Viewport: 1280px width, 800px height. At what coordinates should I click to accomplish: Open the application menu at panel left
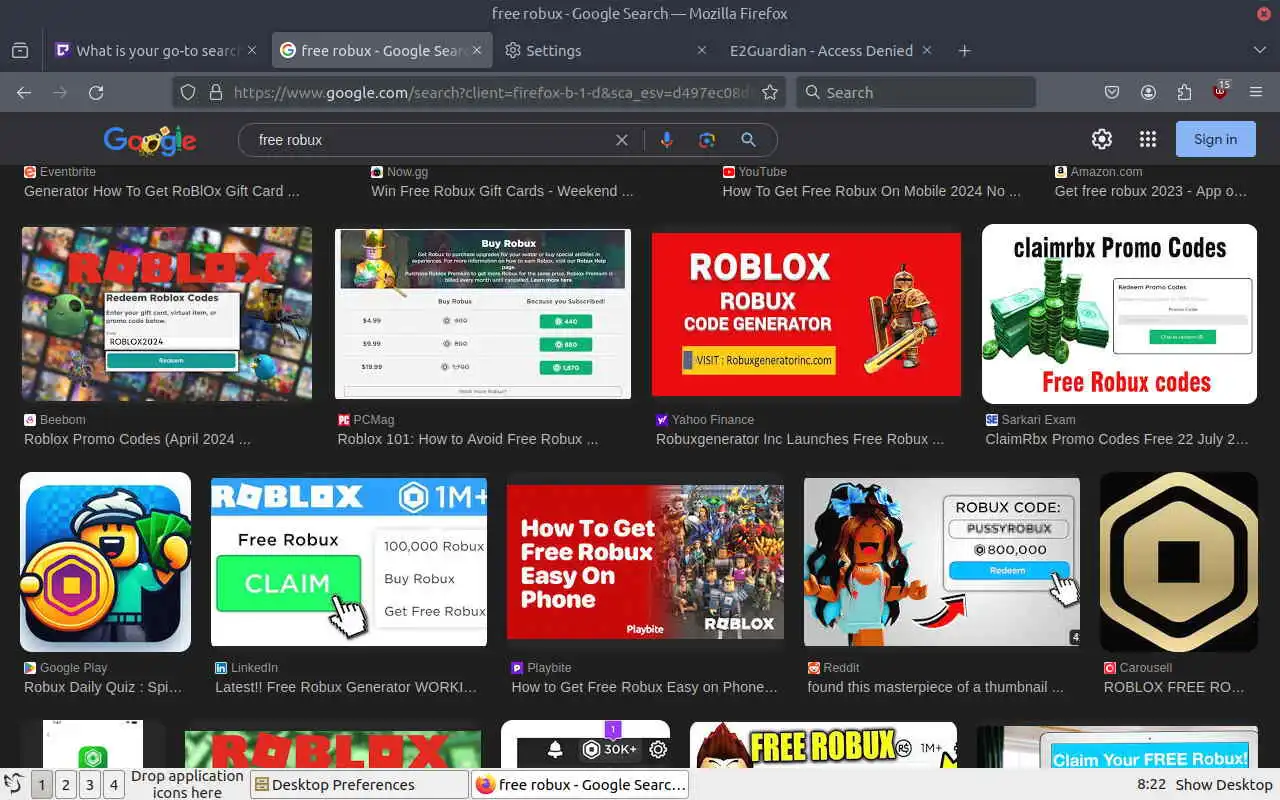(x=13, y=785)
